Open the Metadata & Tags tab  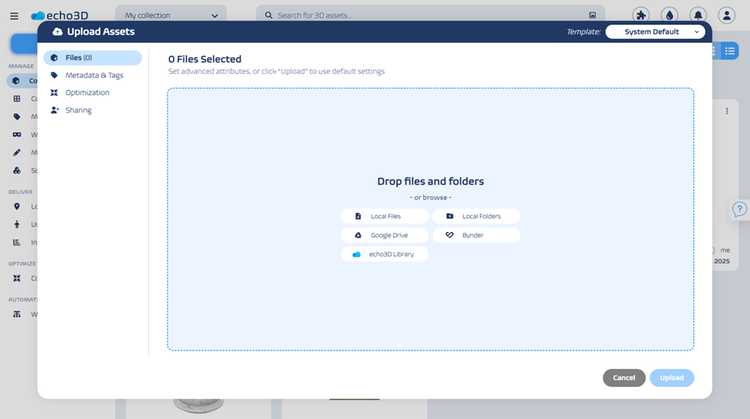point(93,75)
